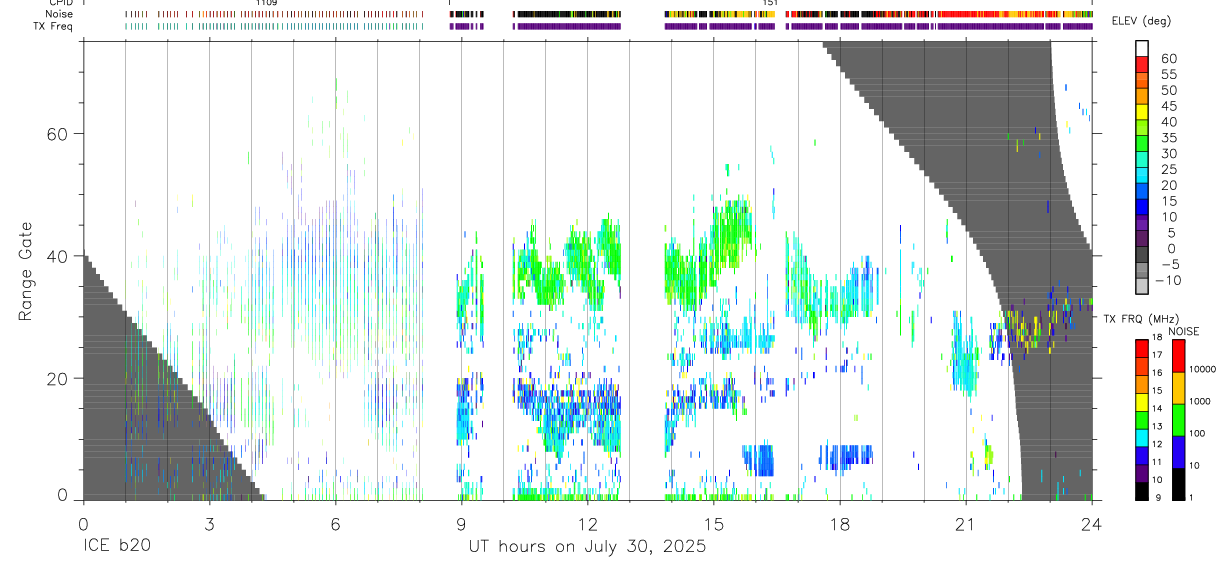Screen dimensions: 1228x567
Task: Click hour tick label '3' on time axis
Action: [x=209, y=524]
